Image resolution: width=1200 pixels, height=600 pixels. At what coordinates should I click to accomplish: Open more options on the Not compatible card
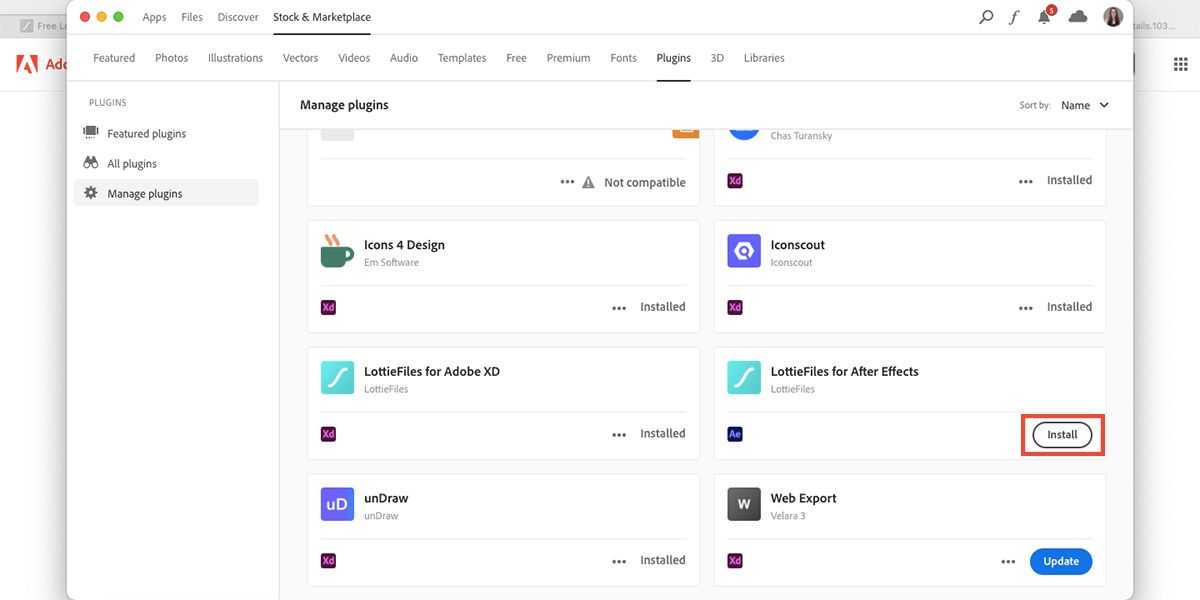[567, 182]
